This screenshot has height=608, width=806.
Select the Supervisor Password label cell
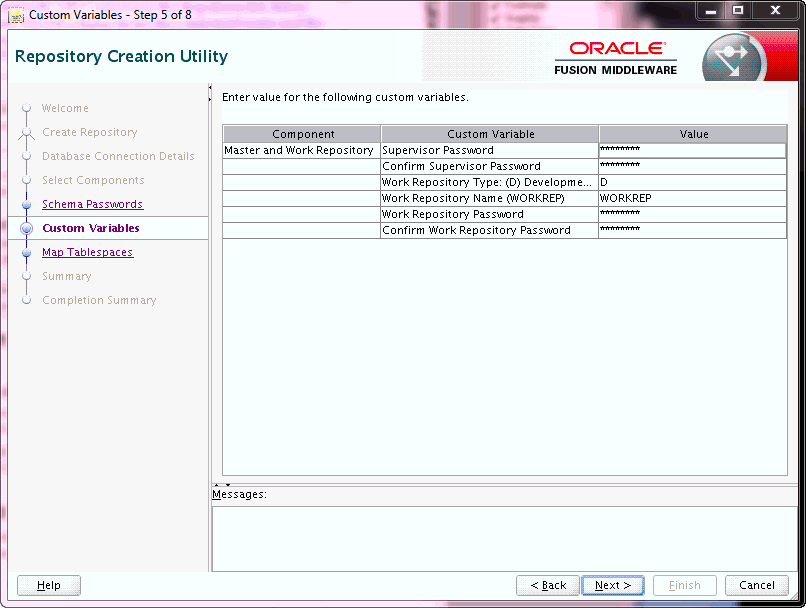[490, 150]
